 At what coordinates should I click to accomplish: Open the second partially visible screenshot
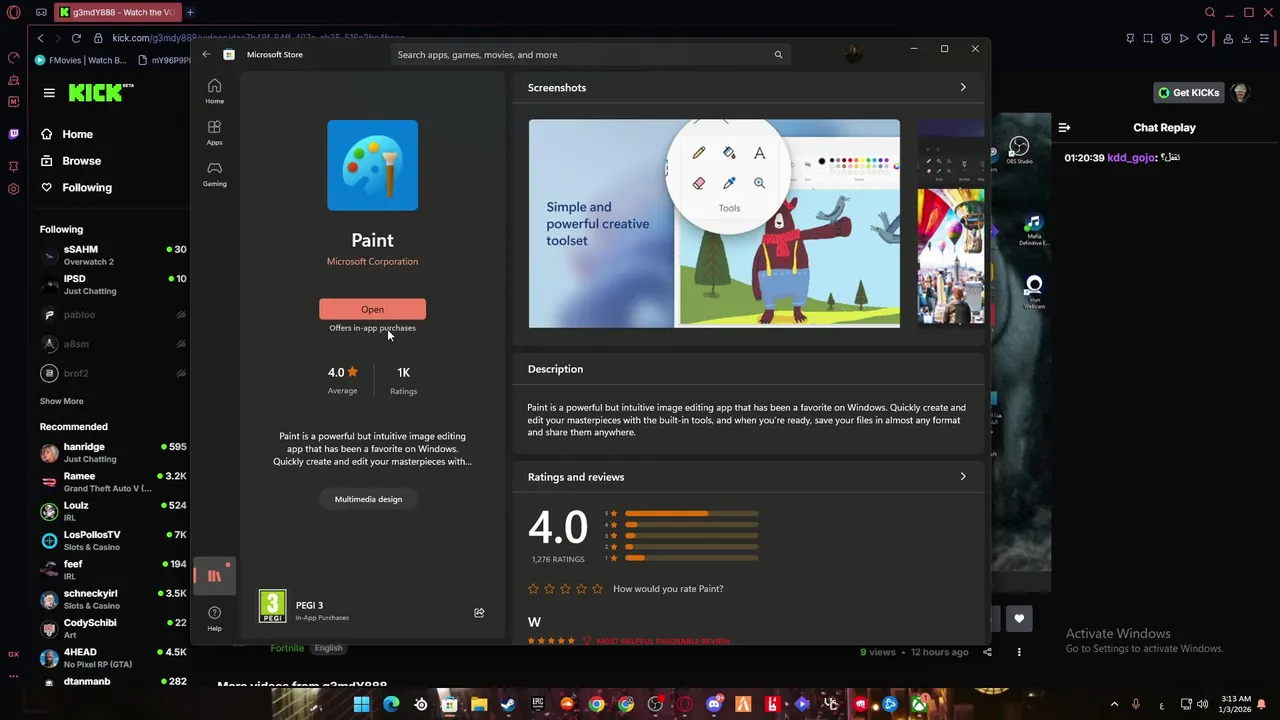pyautogui.click(x=951, y=224)
